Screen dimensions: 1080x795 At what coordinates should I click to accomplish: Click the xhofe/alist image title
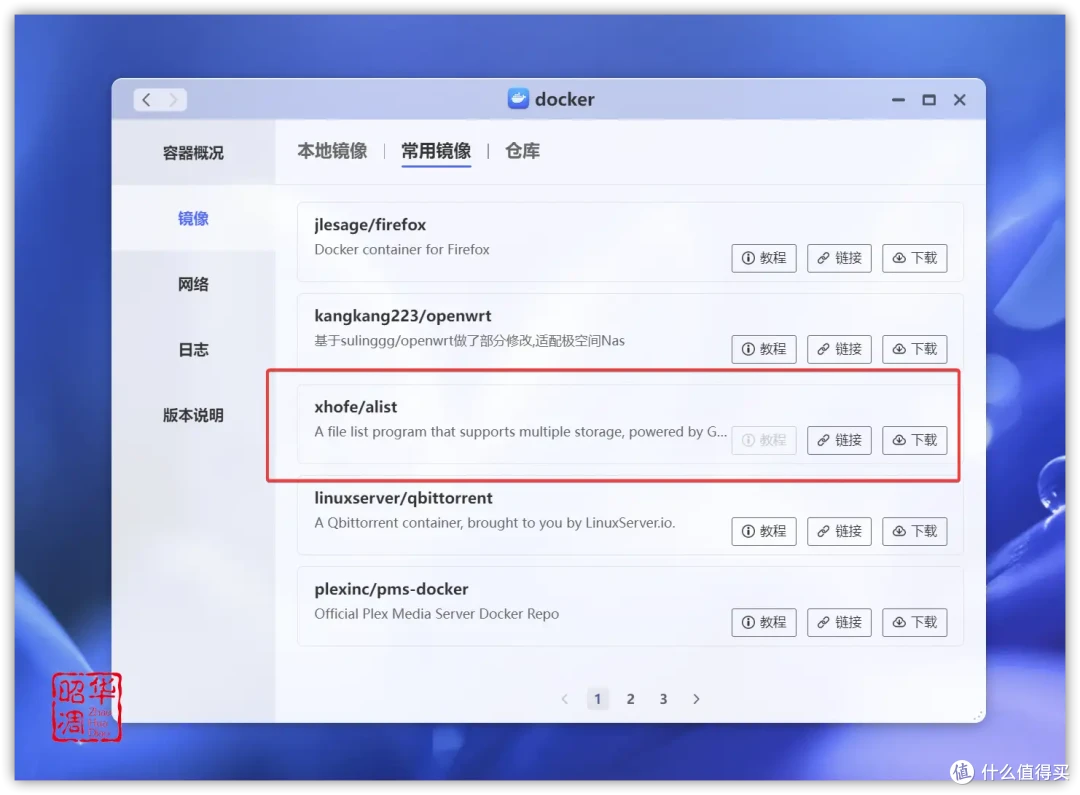click(x=355, y=406)
